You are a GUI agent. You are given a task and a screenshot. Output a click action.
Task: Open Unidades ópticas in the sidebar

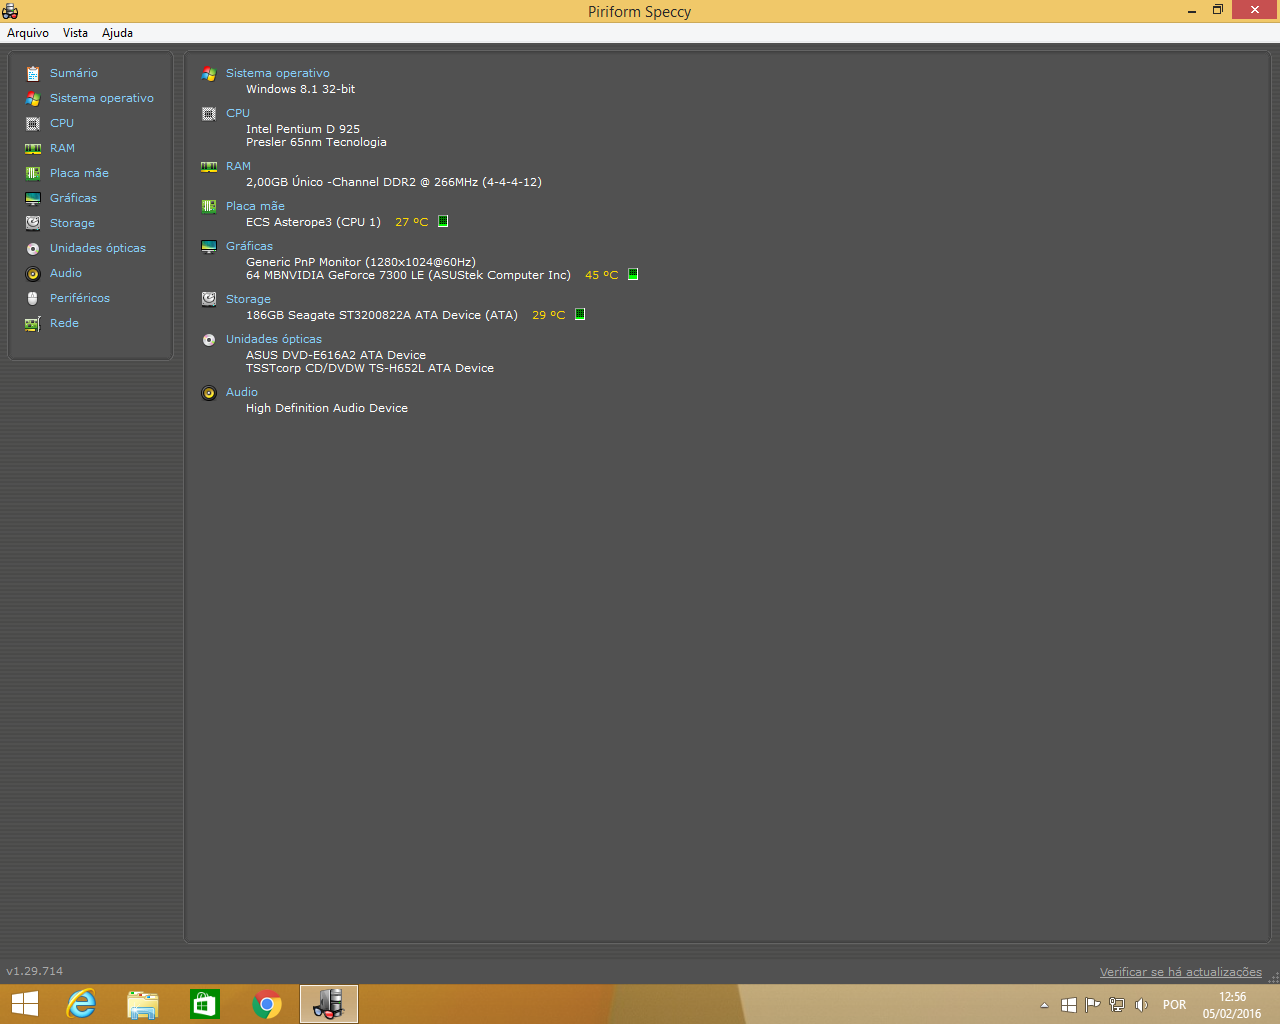point(98,248)
